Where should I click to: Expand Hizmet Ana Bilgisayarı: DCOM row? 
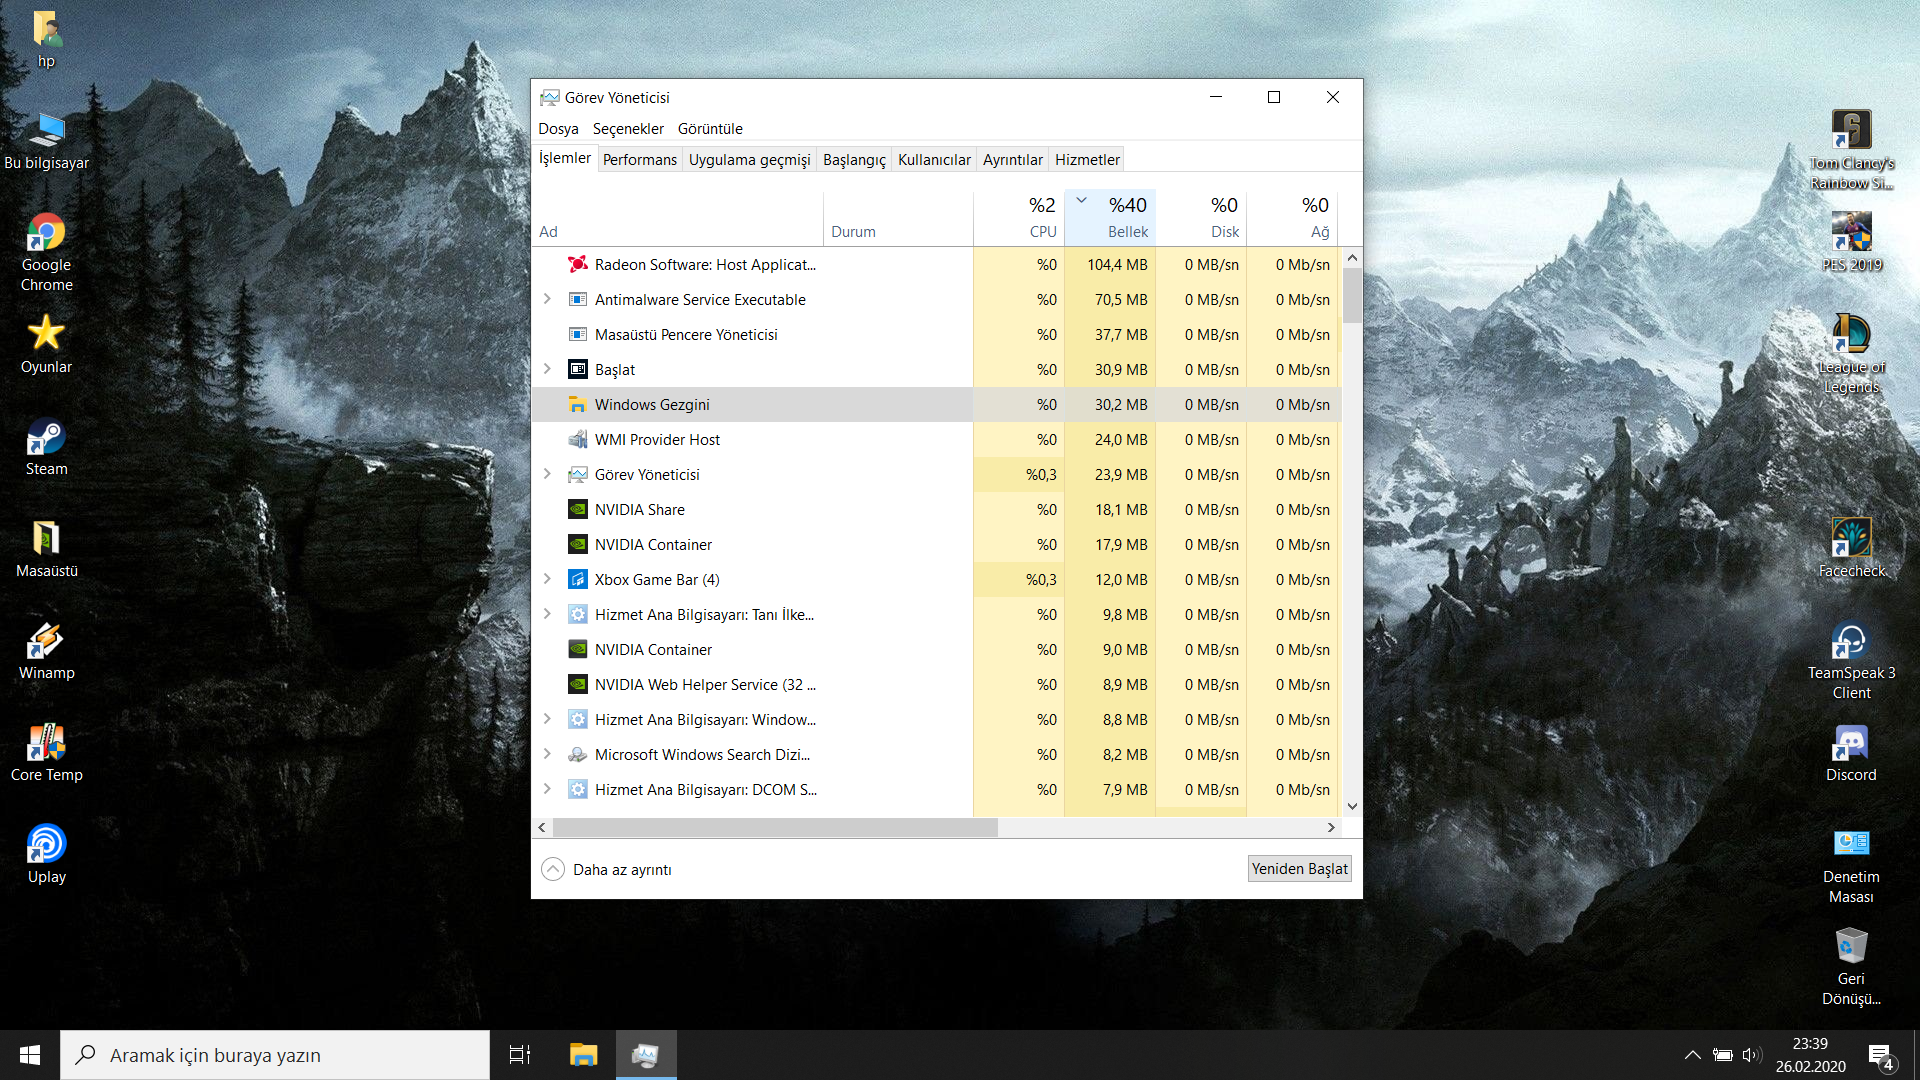tap(547, 789)
